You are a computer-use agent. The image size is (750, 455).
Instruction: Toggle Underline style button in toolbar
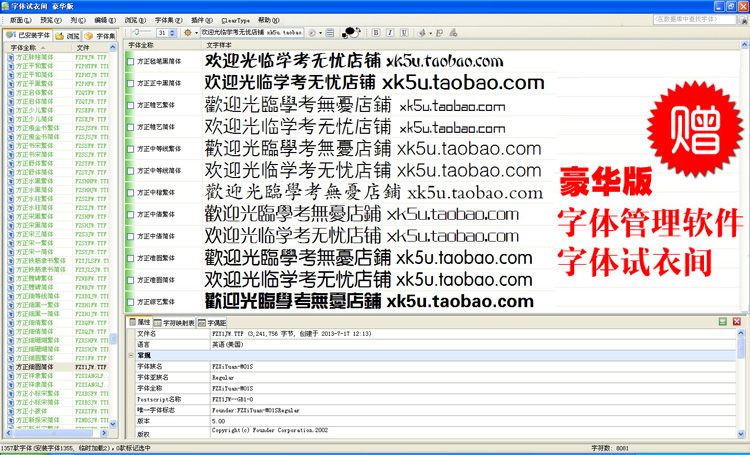point(404,33)
